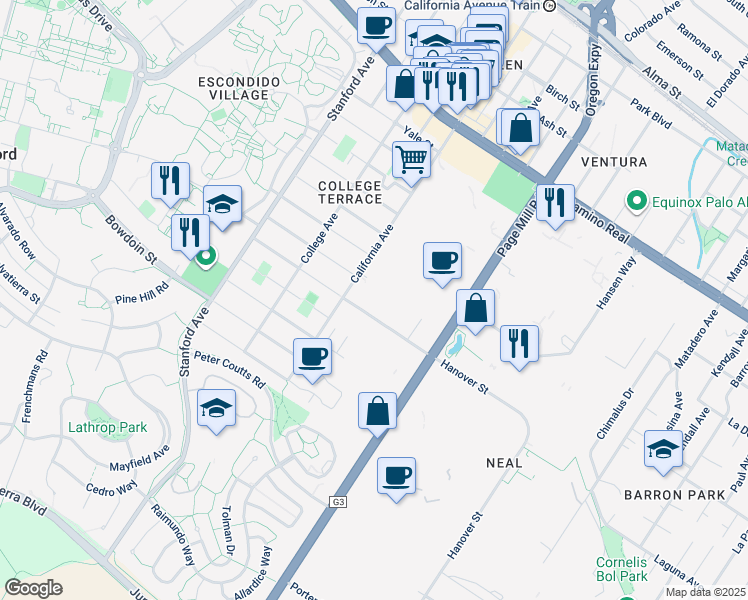Click the coffee marker near Peter Coutts Rd
Image resolution: width=748 pixels, height=600 pixels.
313,357
